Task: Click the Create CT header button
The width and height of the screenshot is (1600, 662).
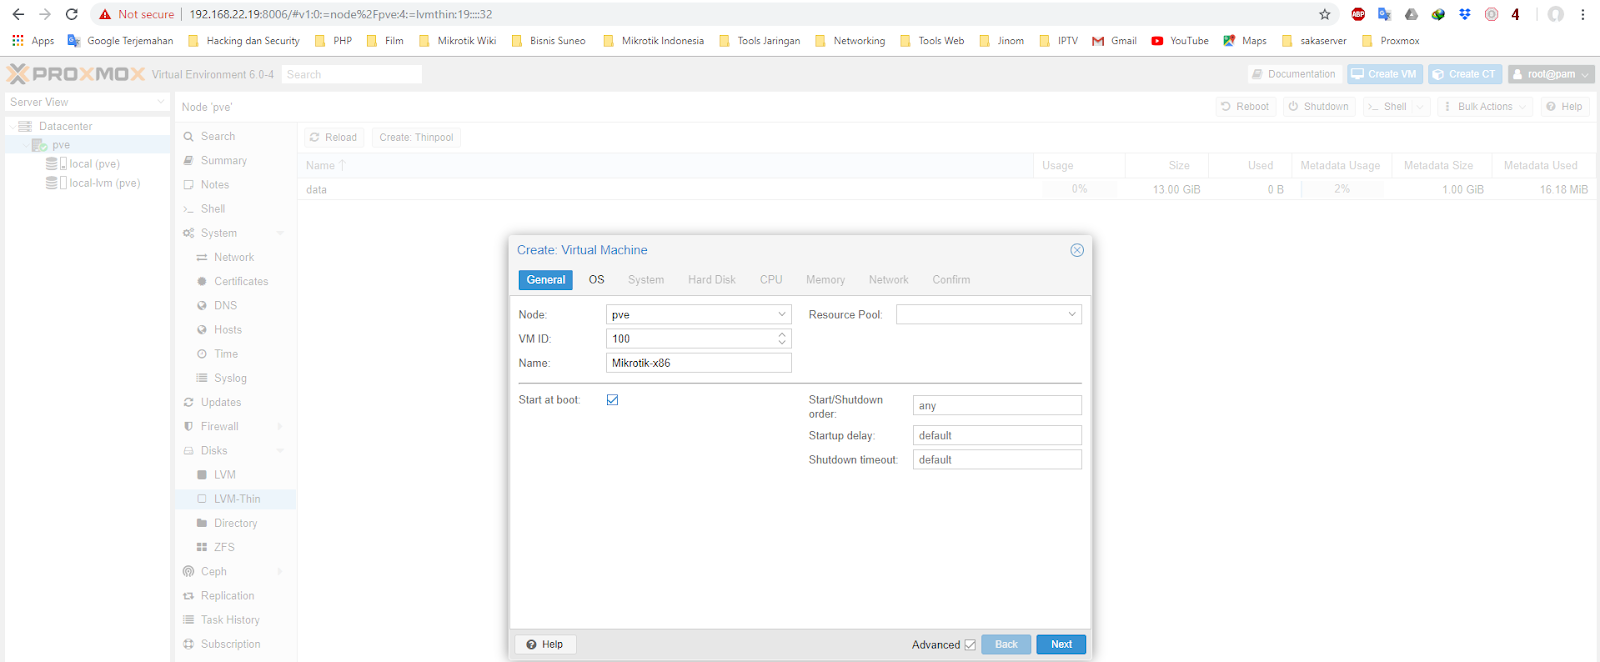Action: point(1465,74)
